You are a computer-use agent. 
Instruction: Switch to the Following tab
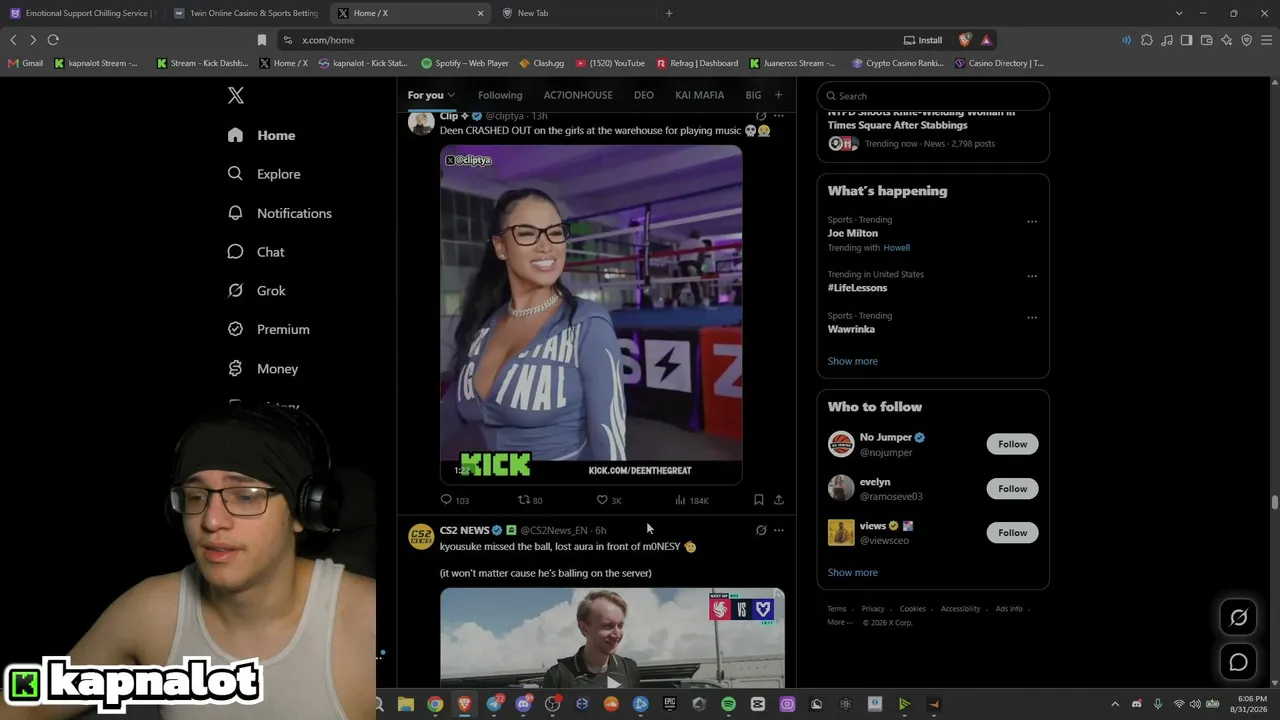point(500,95)
